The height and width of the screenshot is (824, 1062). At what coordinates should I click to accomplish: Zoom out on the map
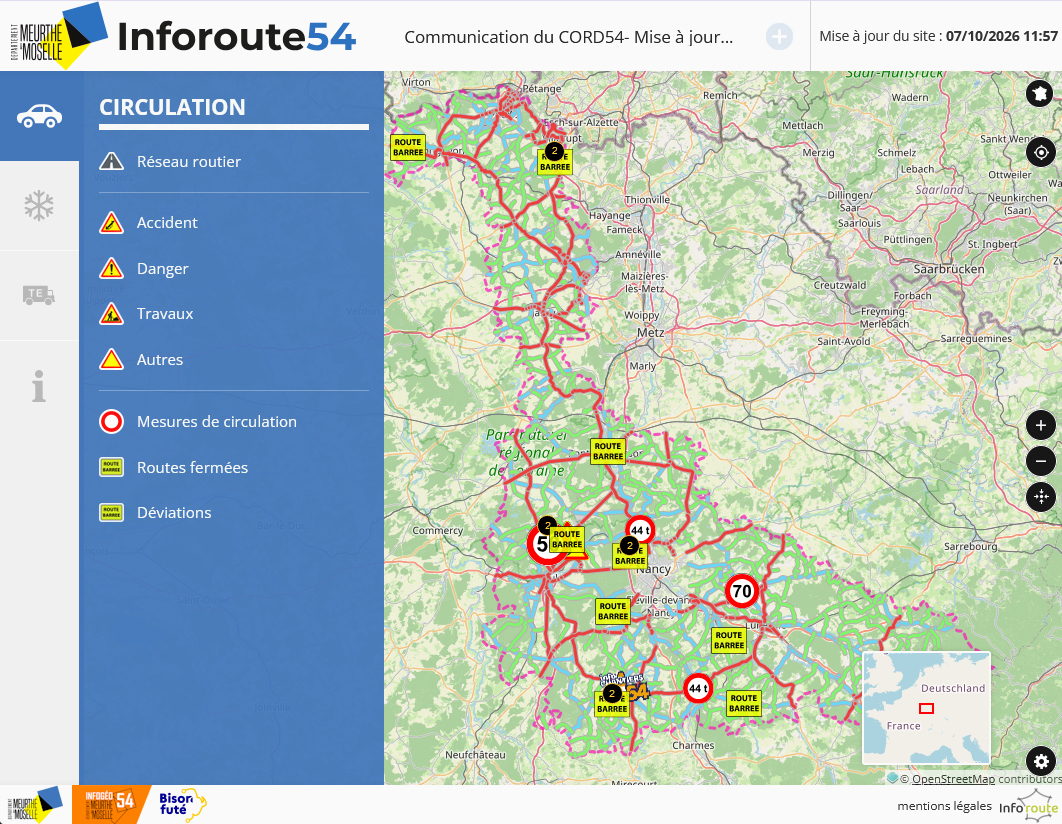(x=1041, y=461)
